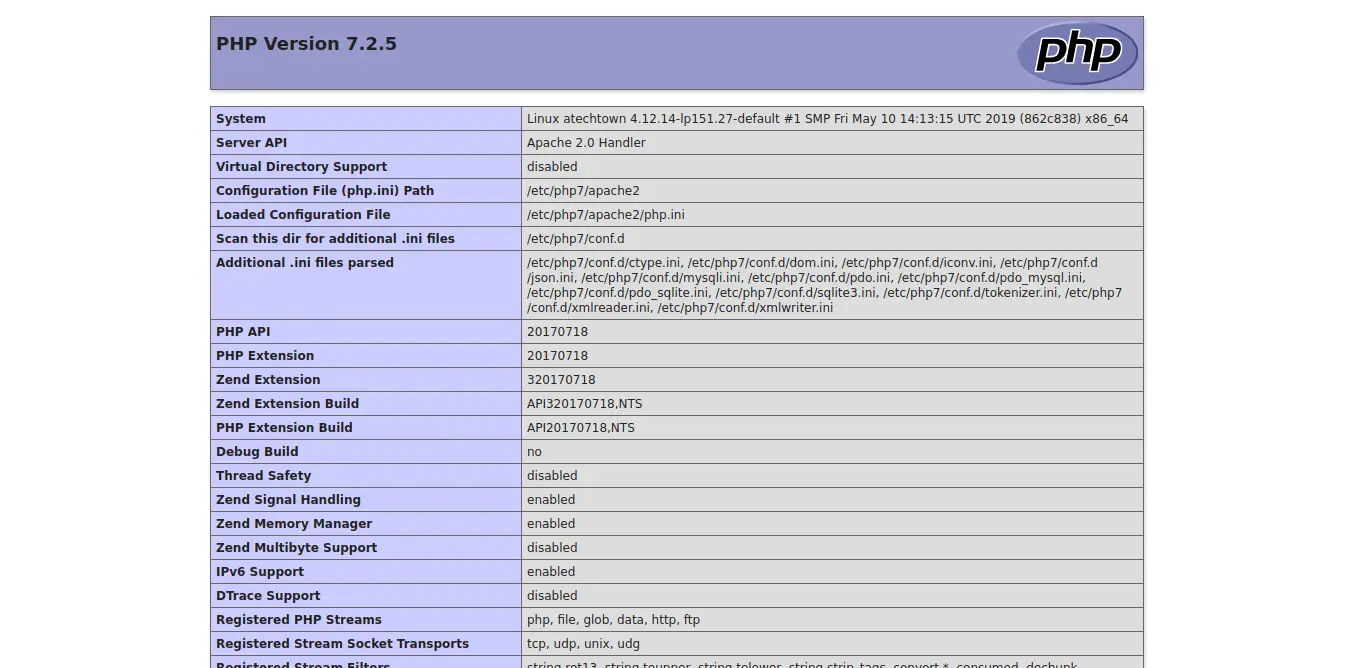Select 'Apache 2.0 Handler' value
Viewport: 1354px width, 668px height.
coord(586,143)
